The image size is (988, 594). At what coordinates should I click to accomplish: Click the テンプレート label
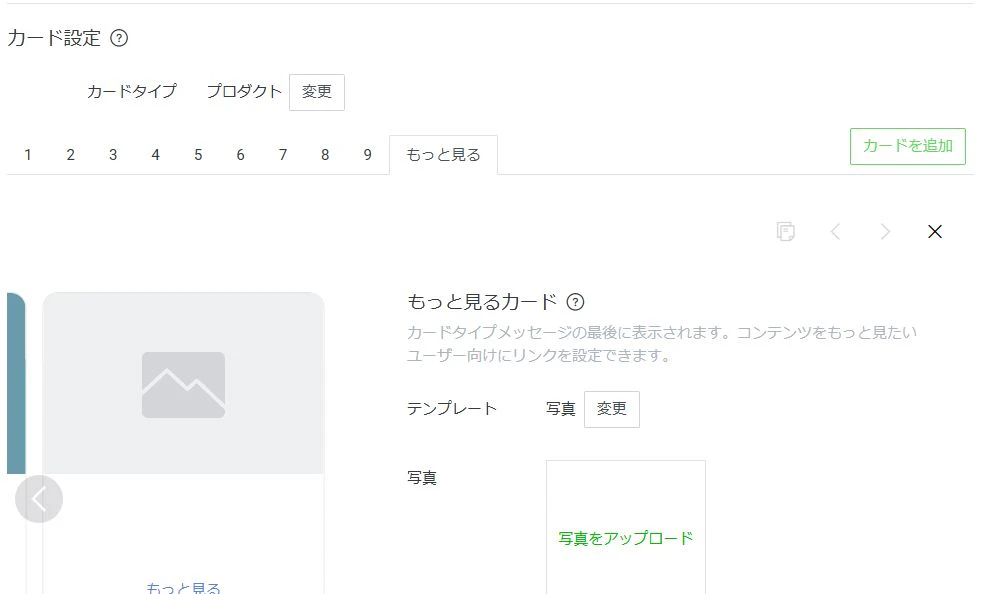[x=452, y=409]
